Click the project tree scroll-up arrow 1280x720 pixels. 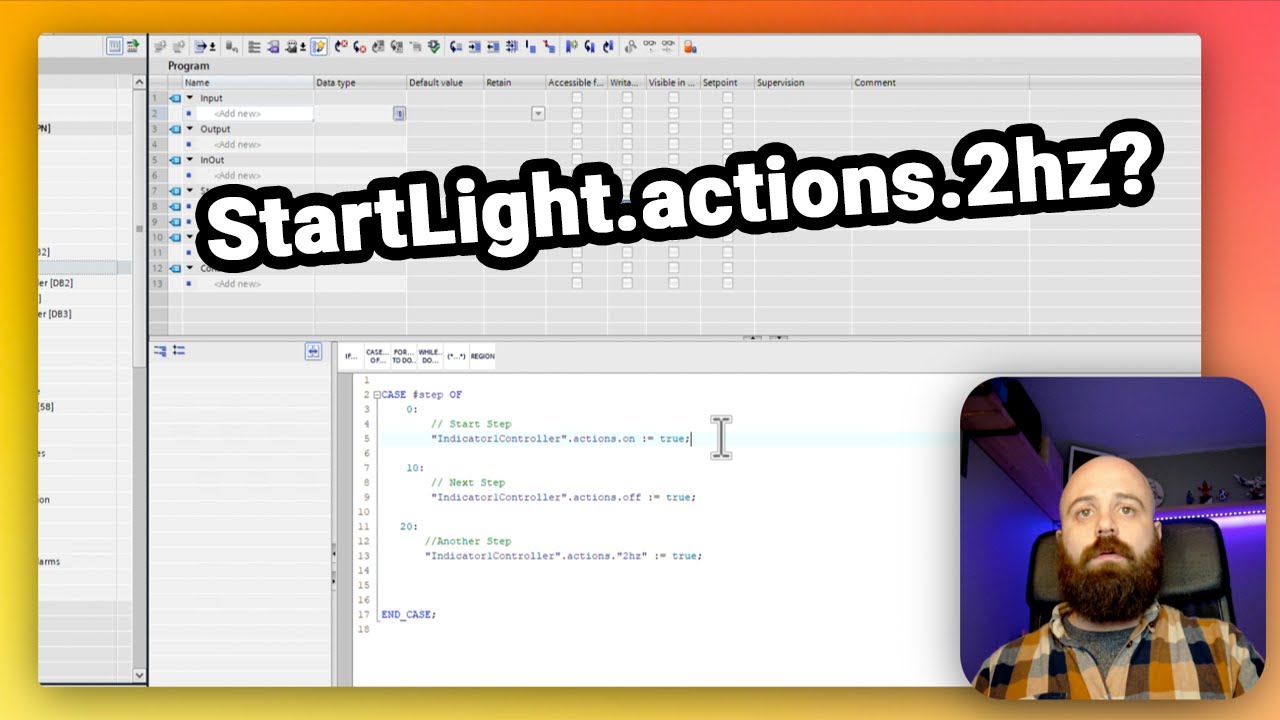click(139, 81)
